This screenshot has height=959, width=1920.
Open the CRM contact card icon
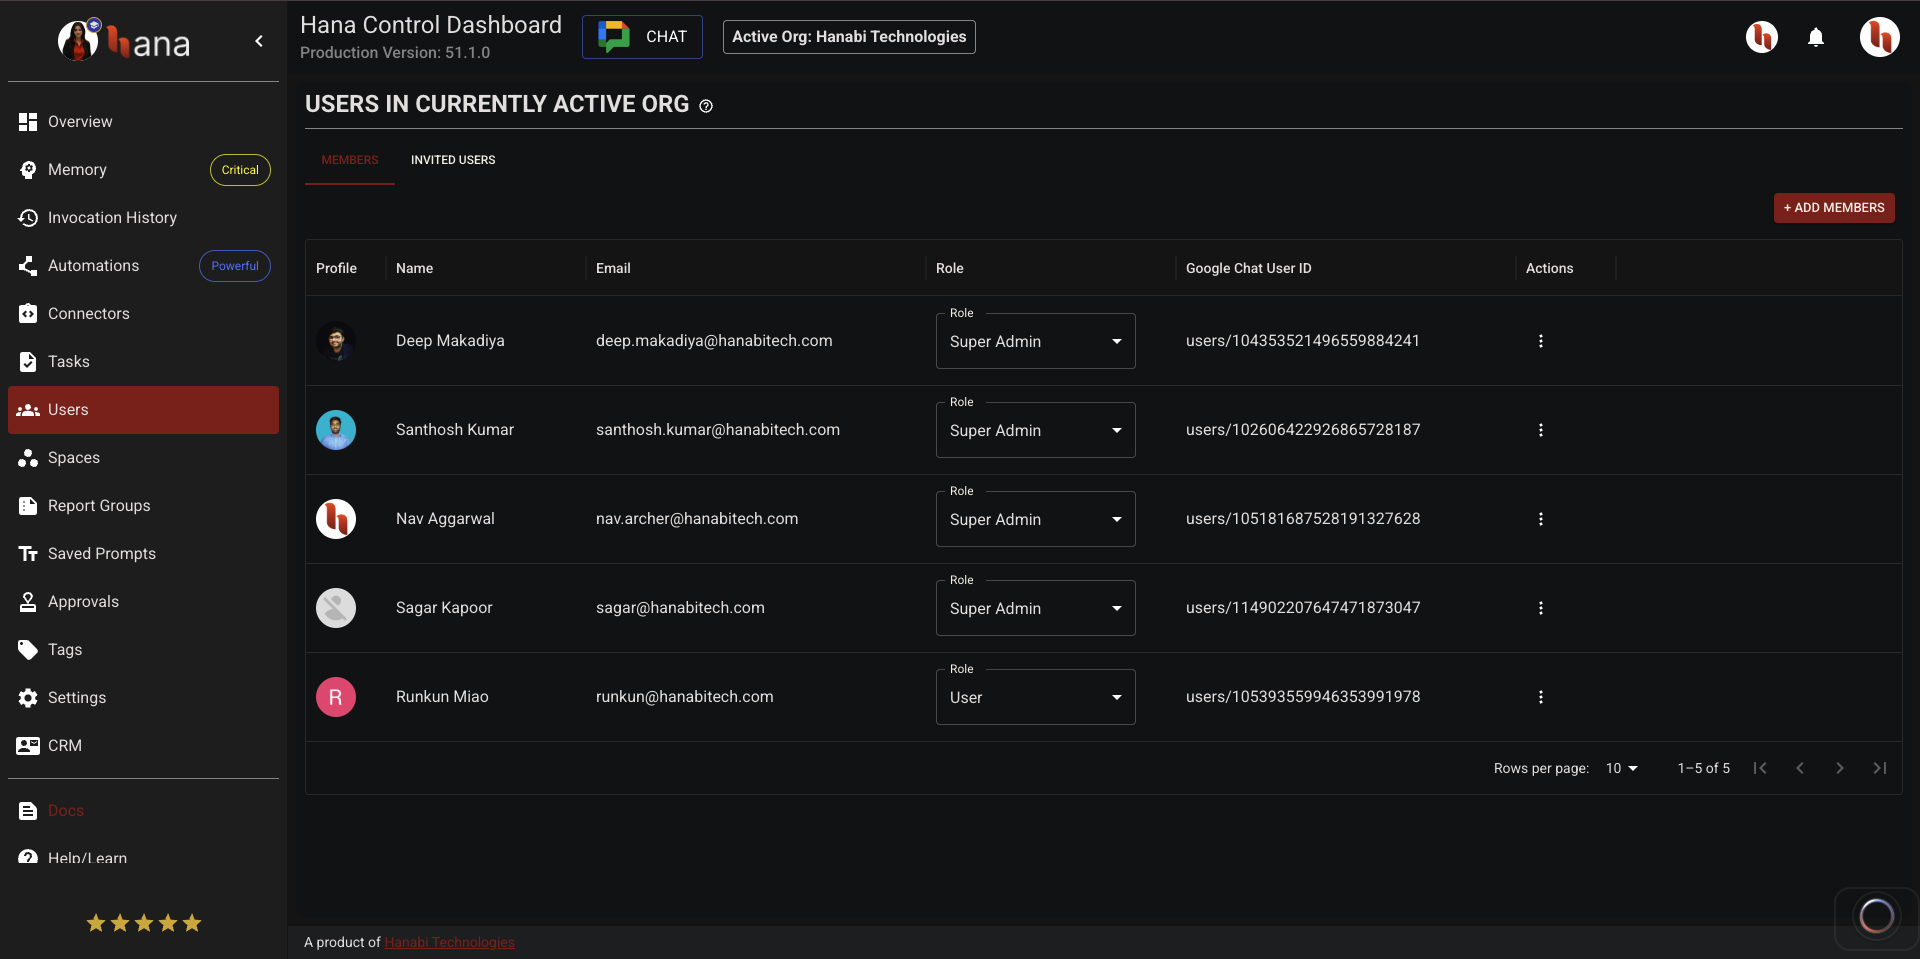[x=28, y=745]
